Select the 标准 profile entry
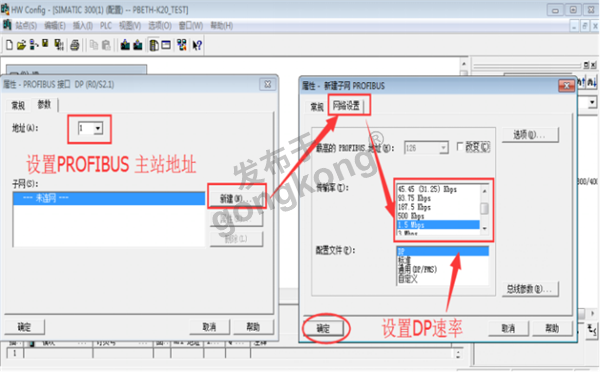This screenshot has width=600, height=372. coord(443,260)
